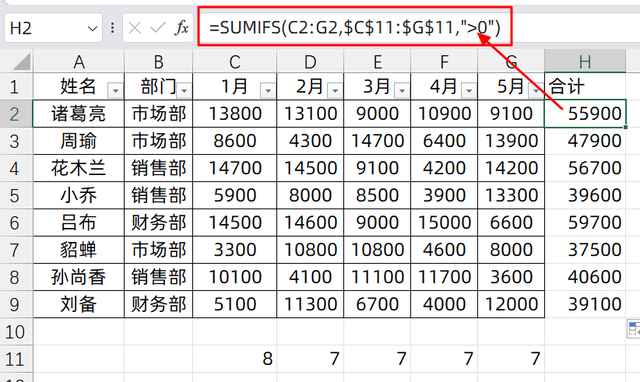
Task: Expand the 2月 filter dropdown
Action: [335, 90]
